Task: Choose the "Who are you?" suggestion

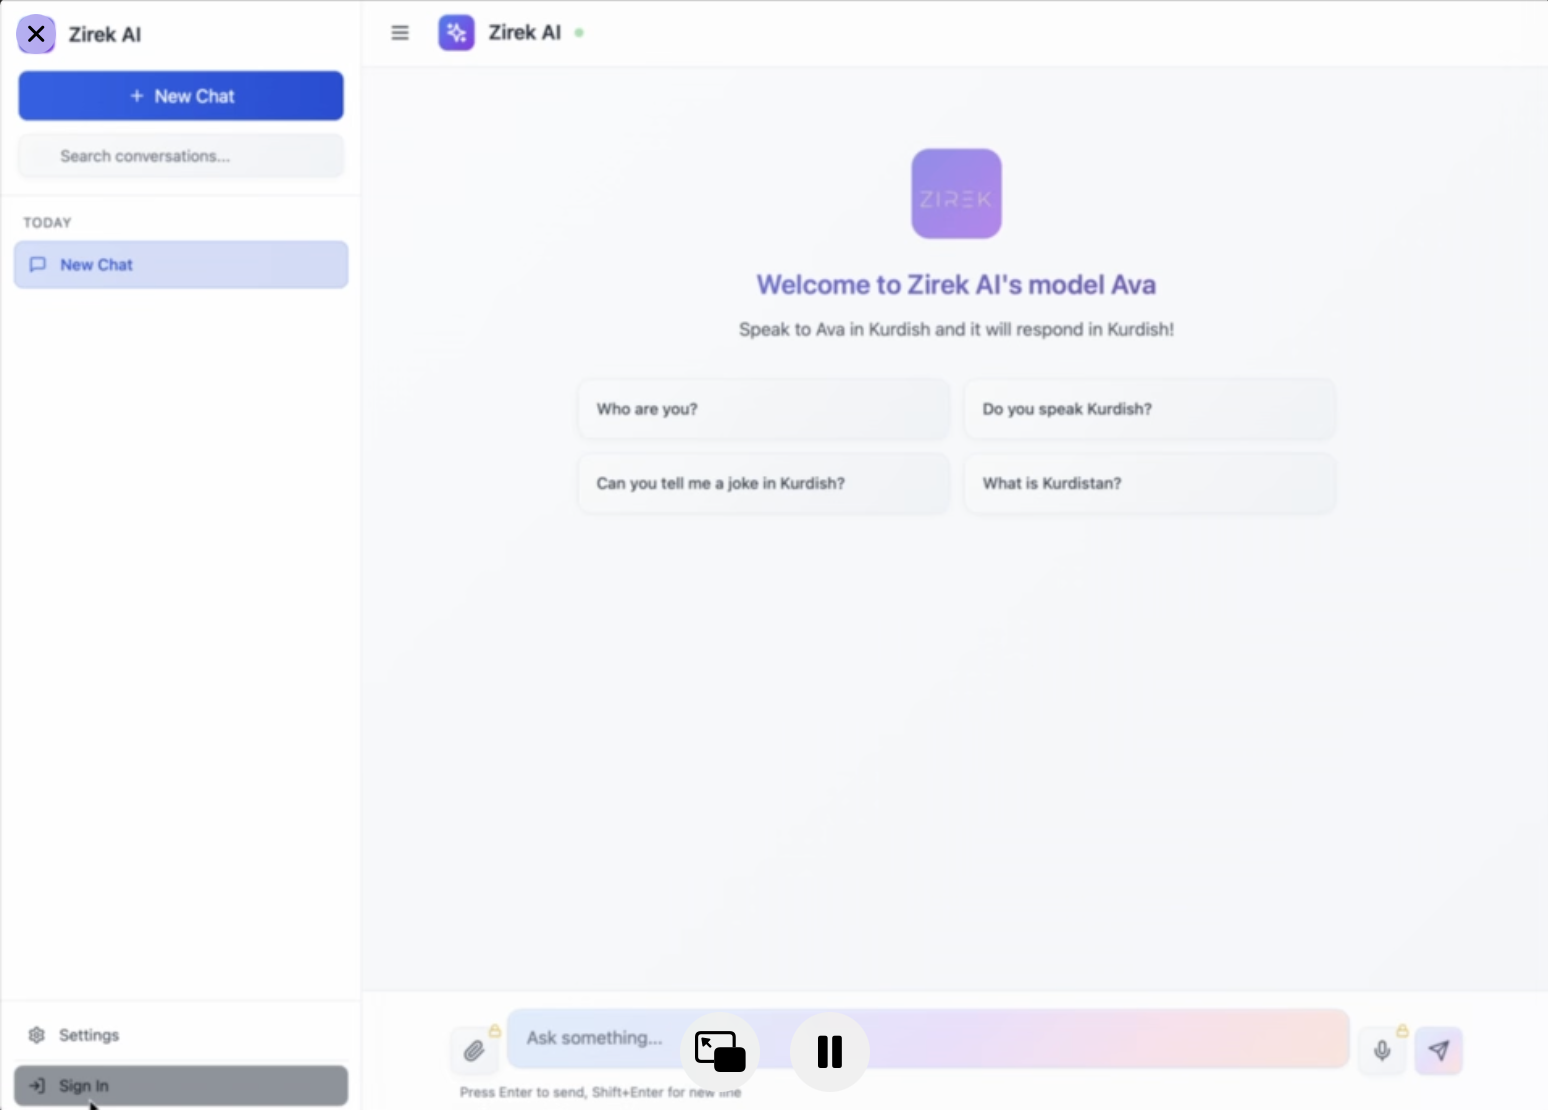Action: (763, 409)
